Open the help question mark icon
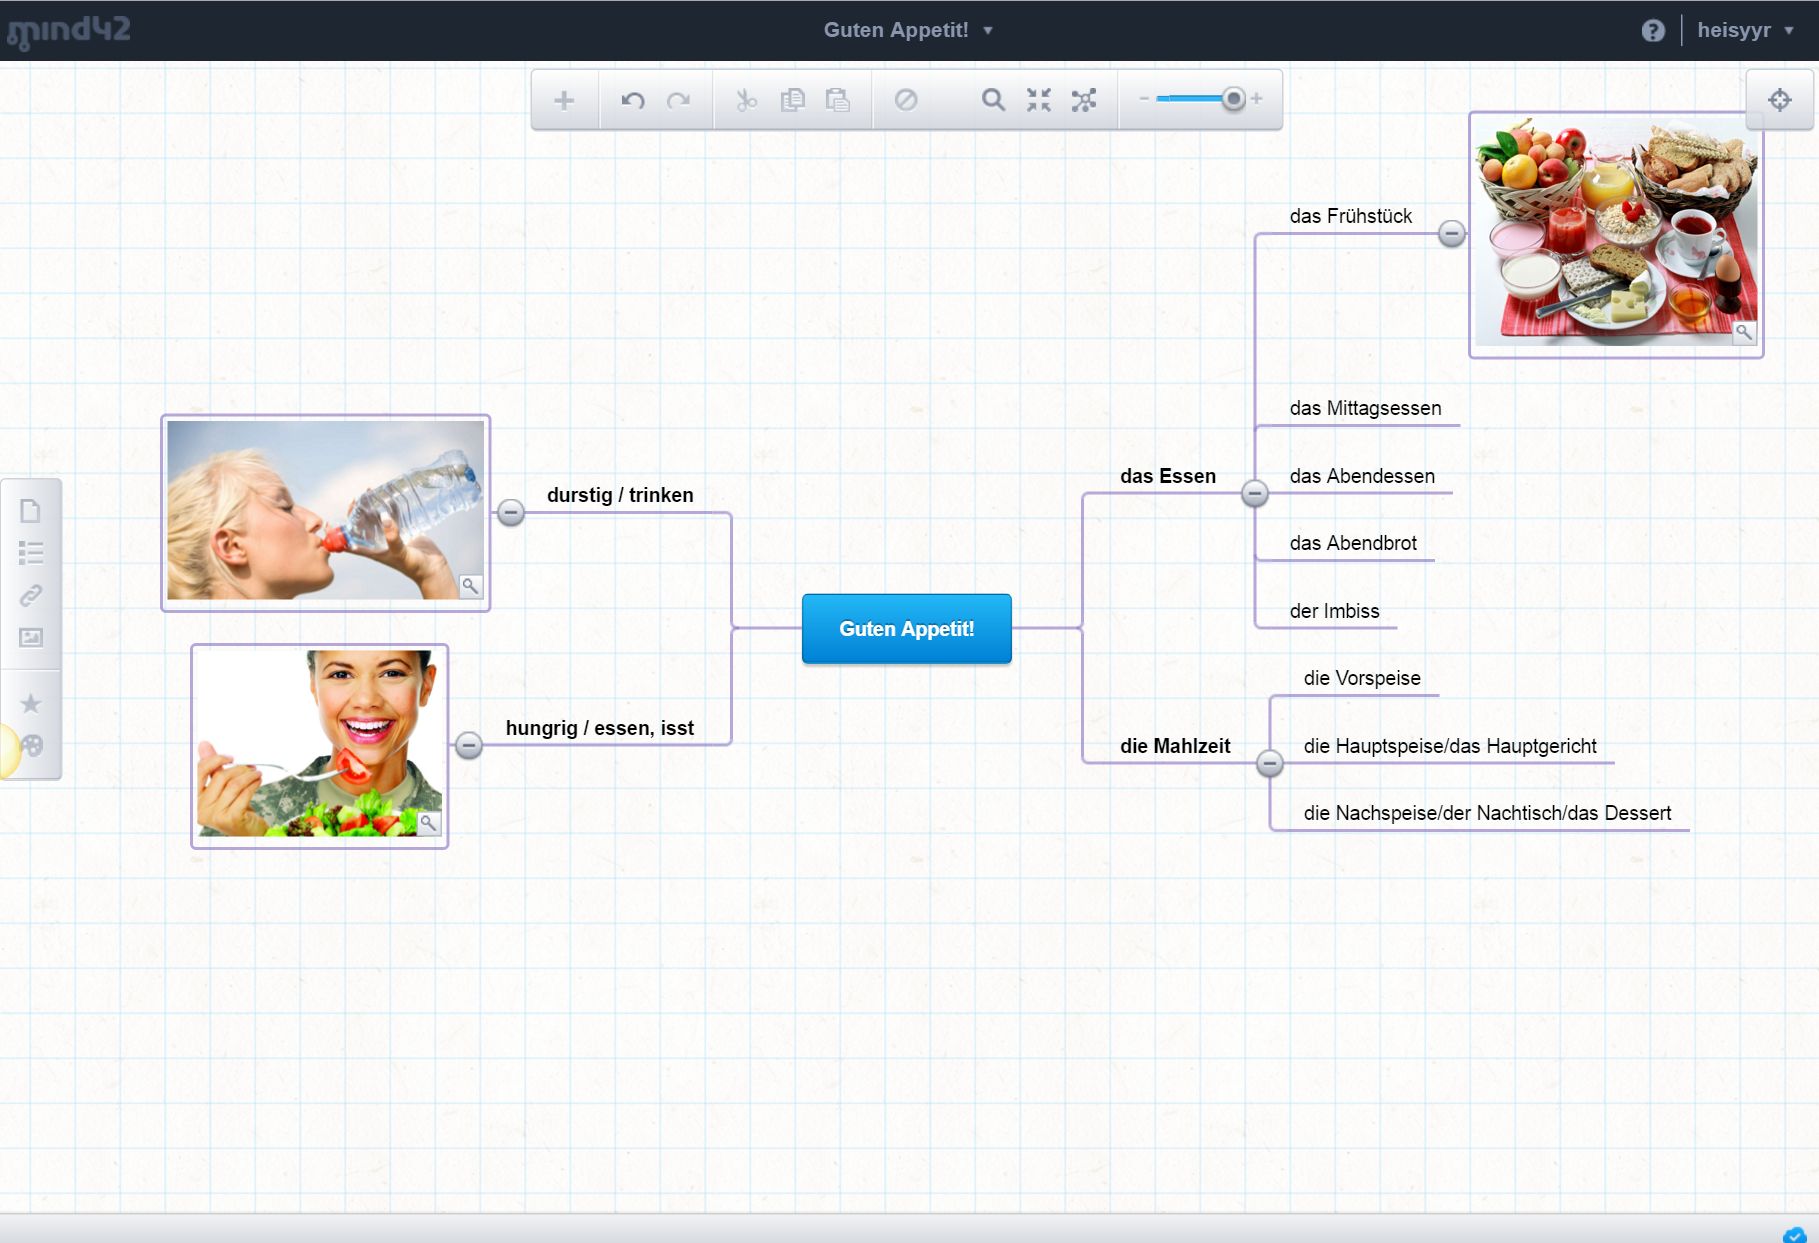Viewport: 1819px width, 1243px height. (x=1652, y=31)
